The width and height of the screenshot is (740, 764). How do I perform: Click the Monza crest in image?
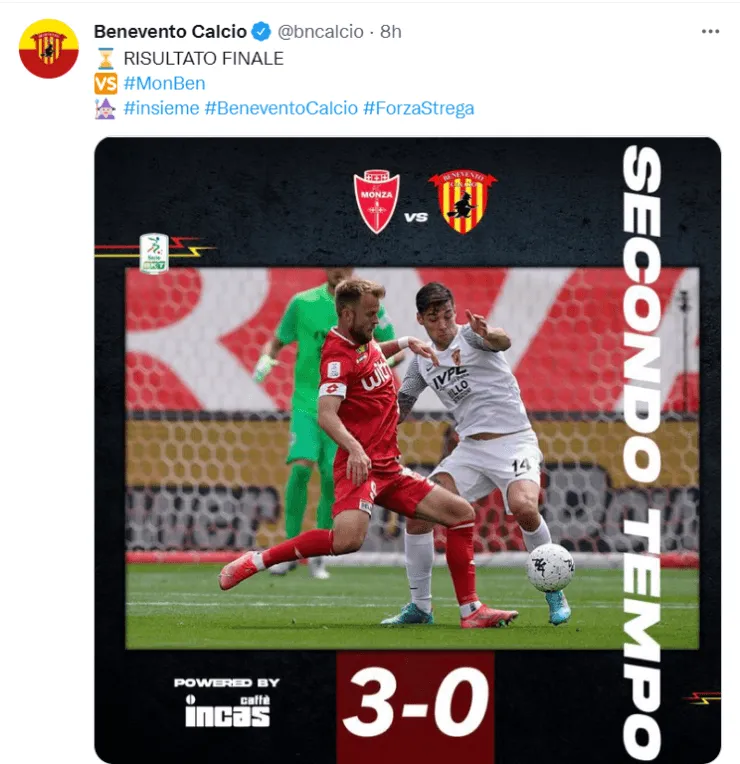[x=376, y=201]
